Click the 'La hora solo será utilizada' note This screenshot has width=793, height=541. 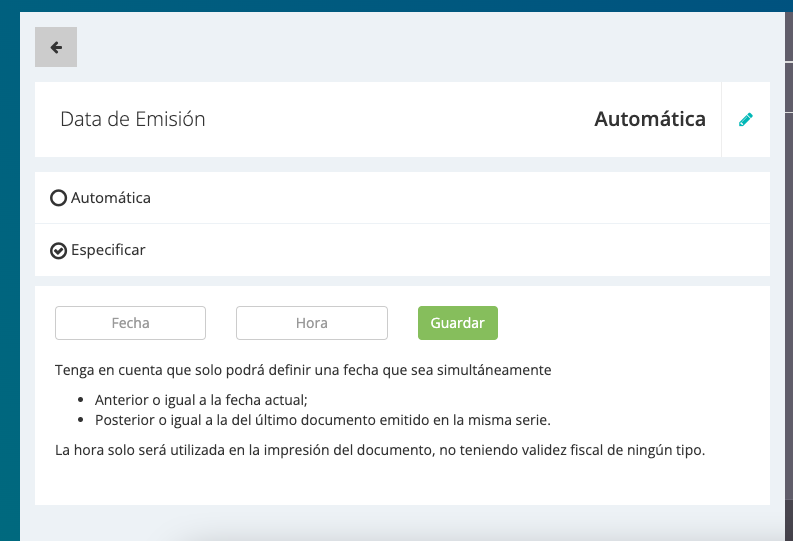click(380, 450)
